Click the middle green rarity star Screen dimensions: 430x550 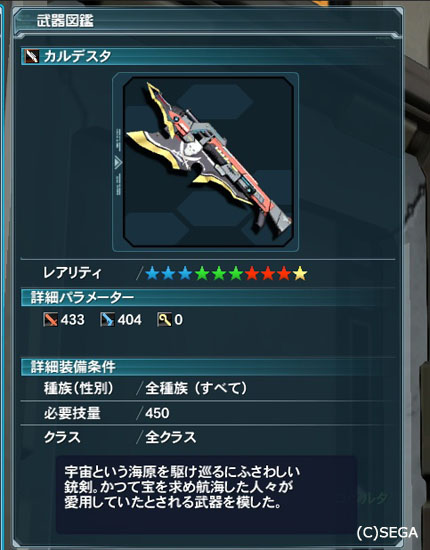(x=219, y=273)
